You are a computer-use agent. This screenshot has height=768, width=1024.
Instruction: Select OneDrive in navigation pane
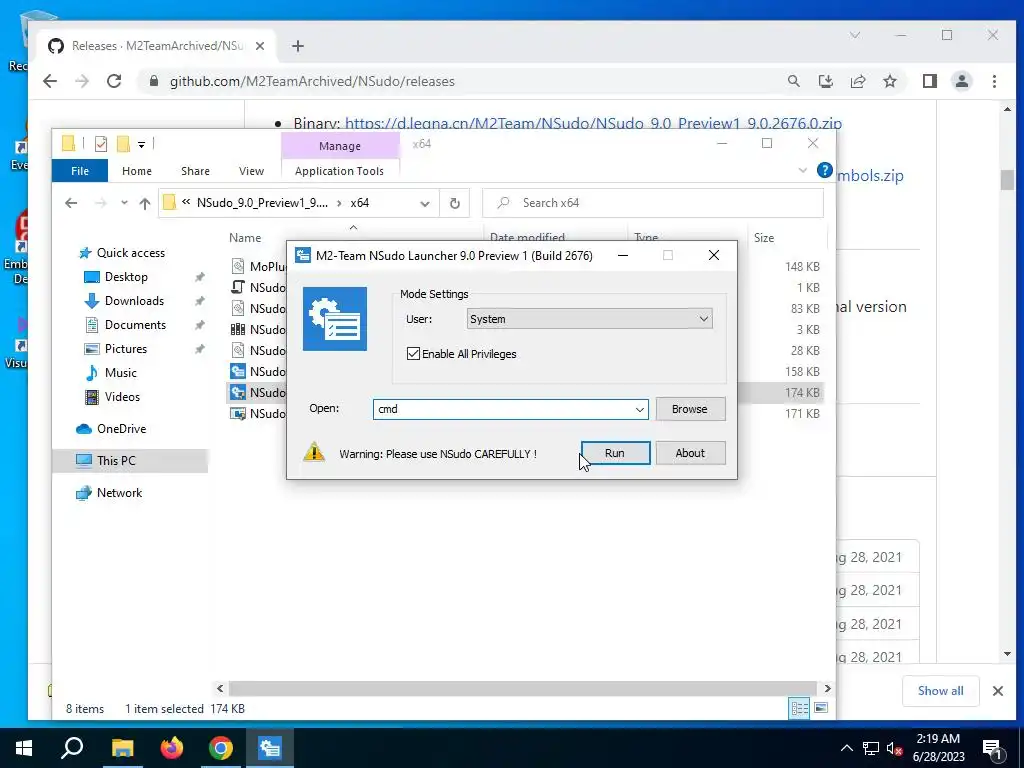[x=121, y=429]
